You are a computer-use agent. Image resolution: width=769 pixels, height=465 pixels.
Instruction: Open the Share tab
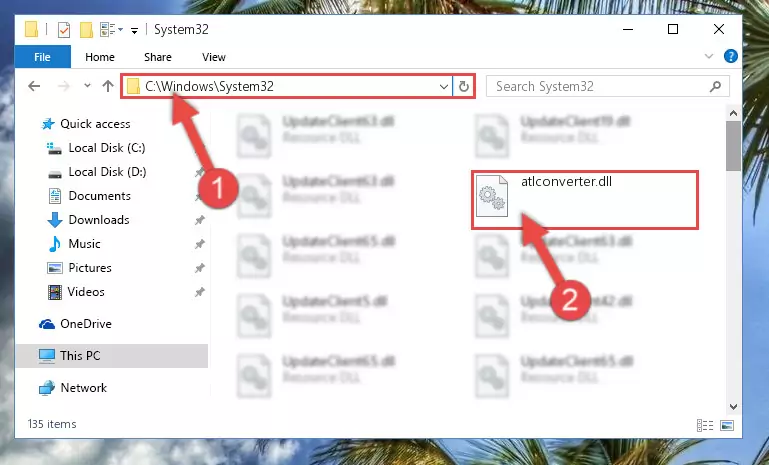point(157,57)
